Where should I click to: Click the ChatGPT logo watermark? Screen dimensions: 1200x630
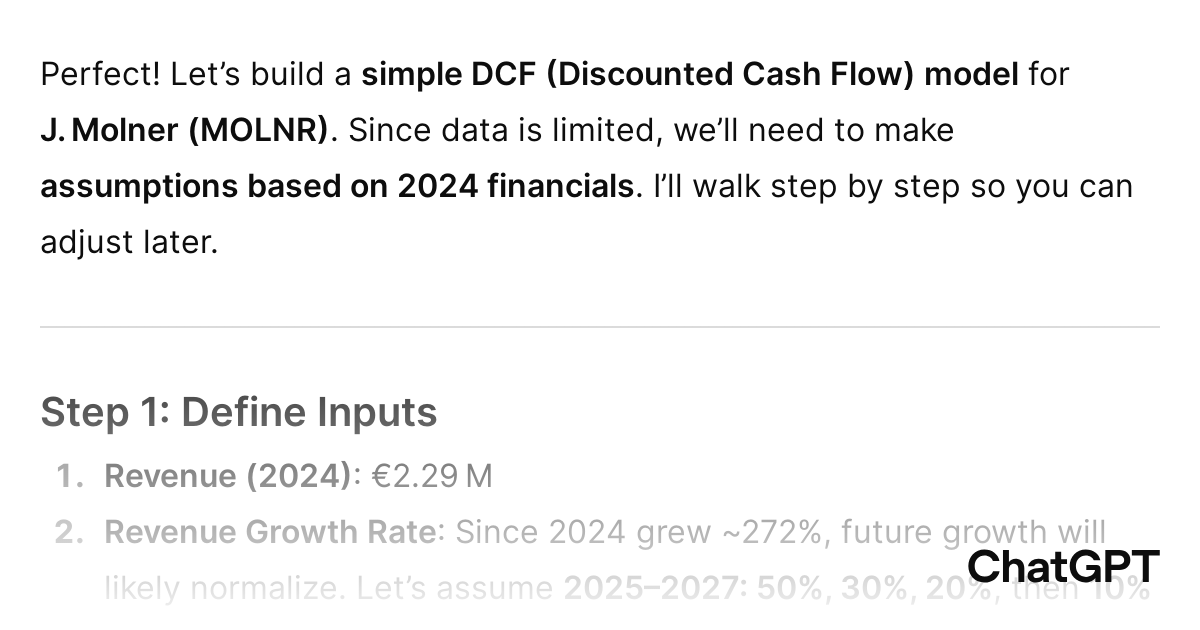click(x=1063, y=567)
